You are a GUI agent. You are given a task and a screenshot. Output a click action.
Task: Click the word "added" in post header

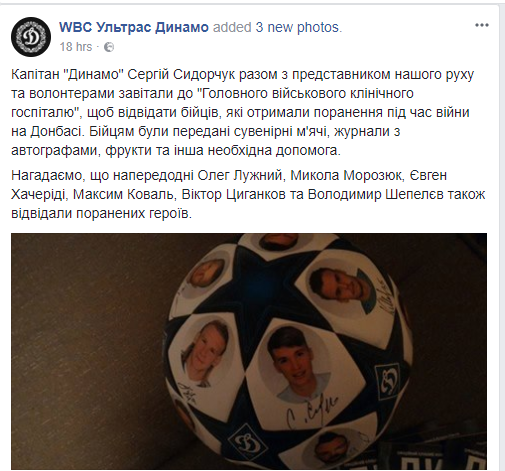pyautogui.click(x=232, y=27)
